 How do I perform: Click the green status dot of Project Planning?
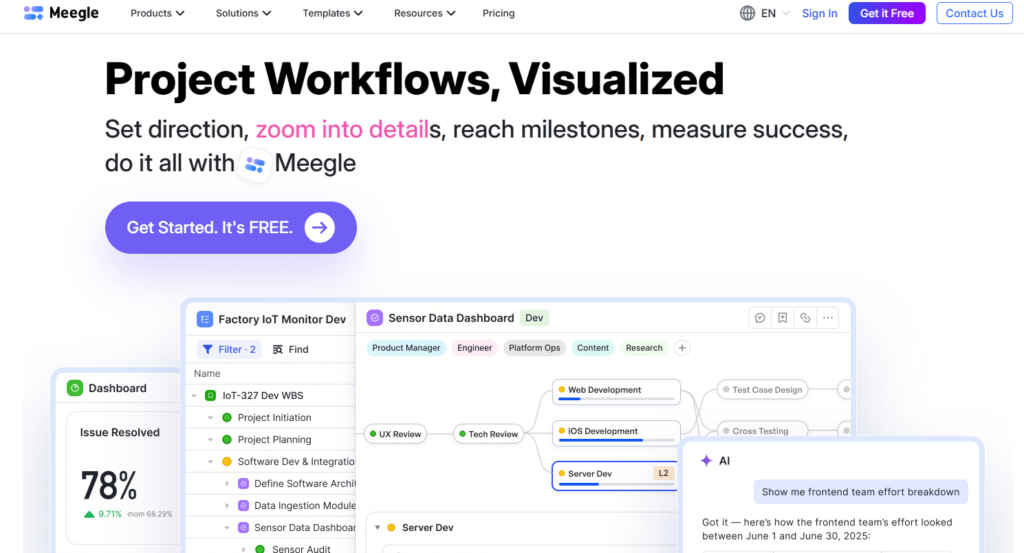[x=227, y=440]
